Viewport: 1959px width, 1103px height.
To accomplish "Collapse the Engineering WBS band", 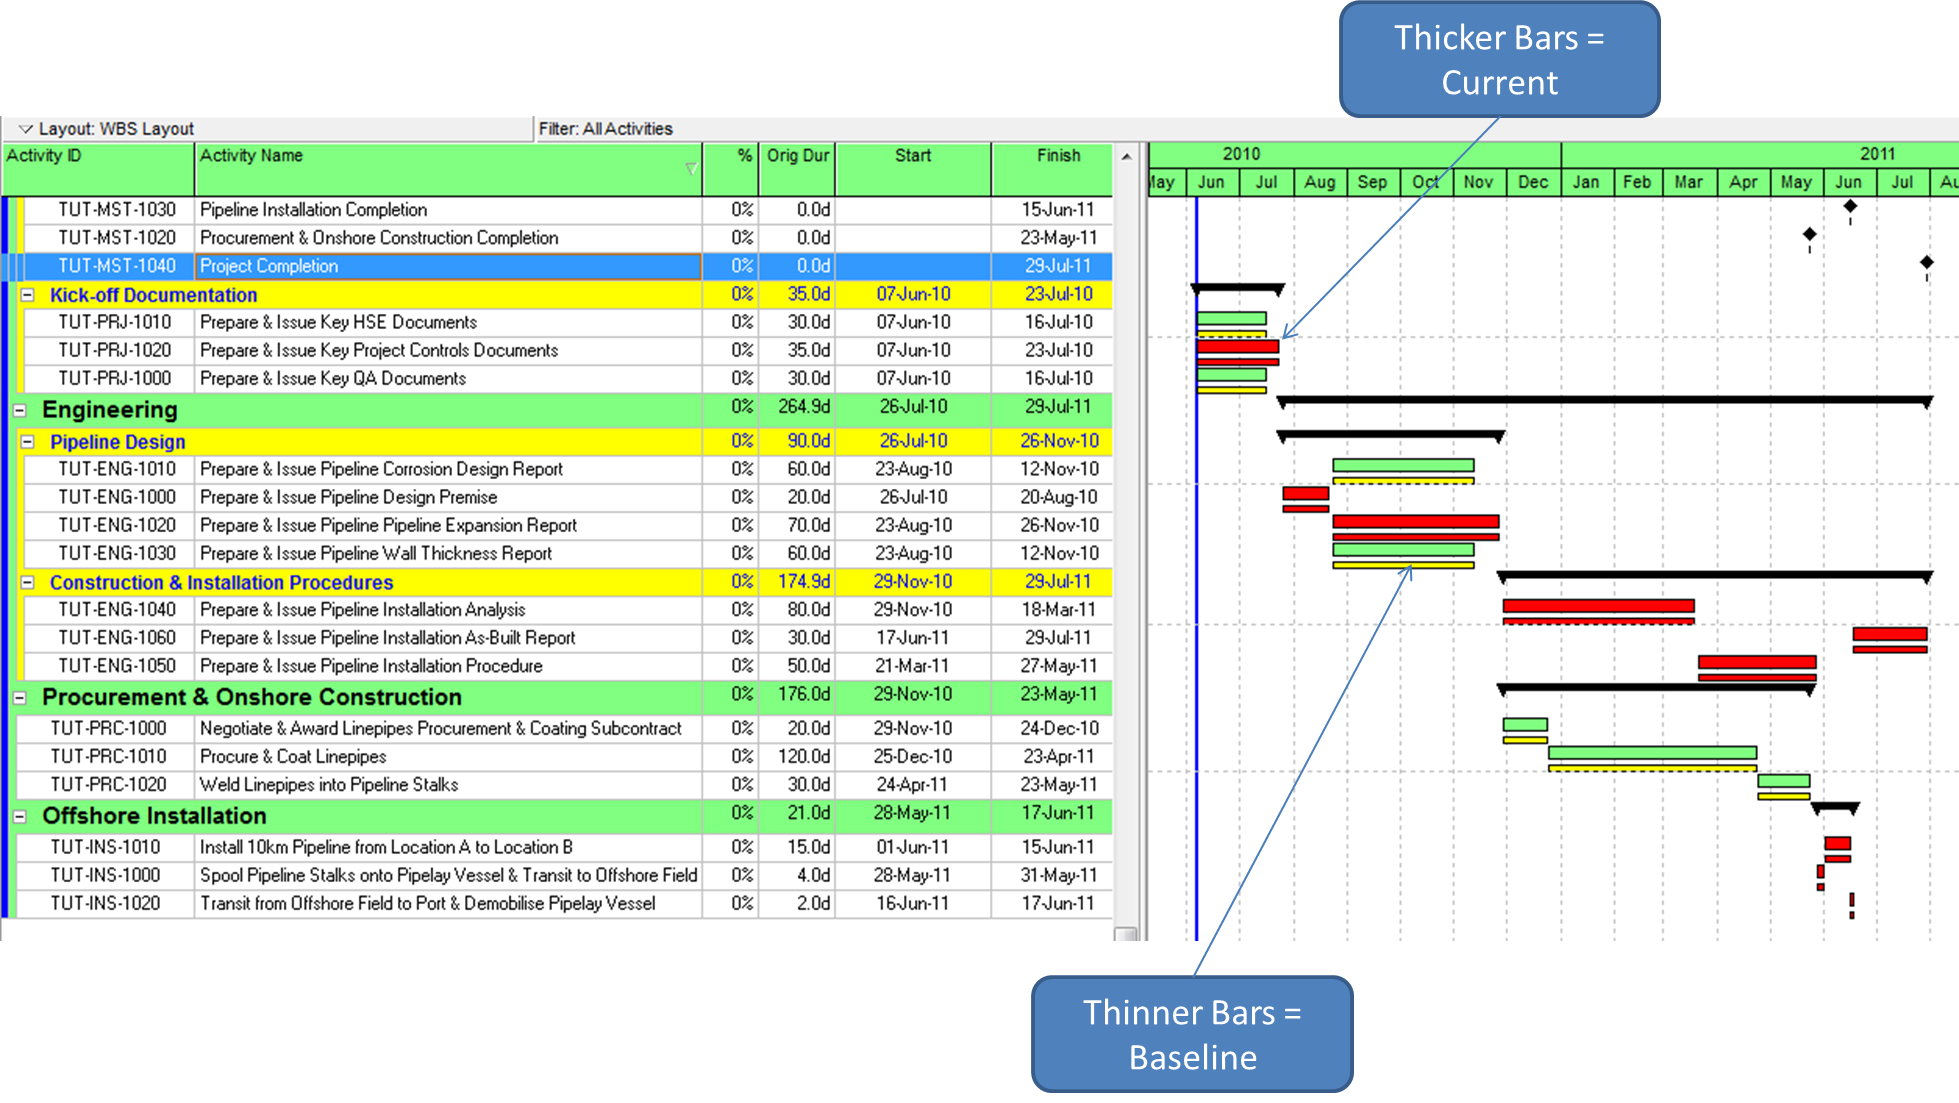I will pos(20,409).
